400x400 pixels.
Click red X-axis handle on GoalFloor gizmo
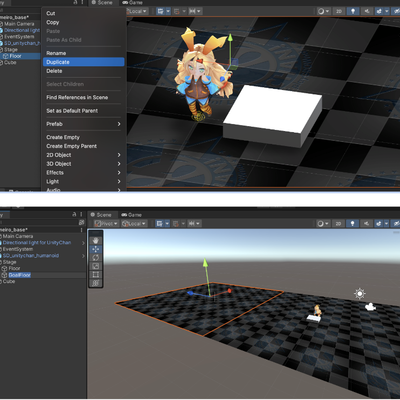pos(229,291)
